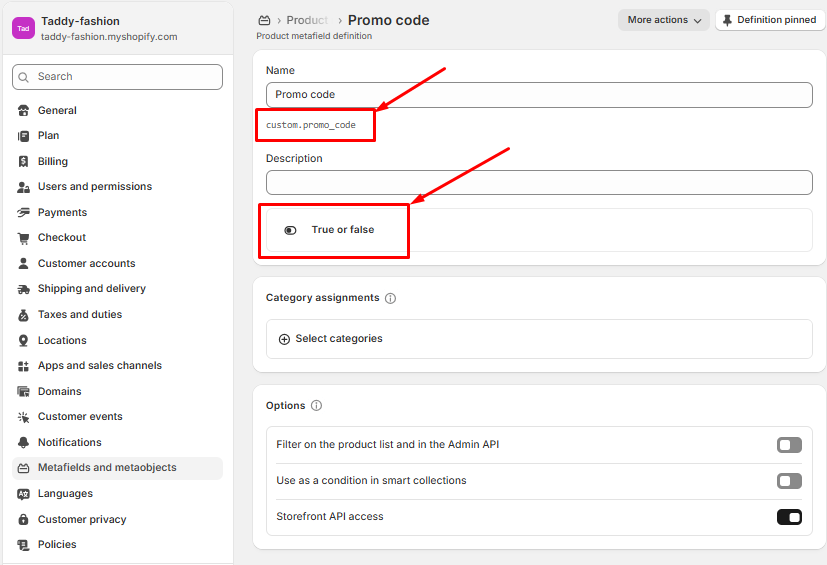The height and width of the screenshot is (565, 827).
Task: Disable Storefront API access toggle
Action: pyautogui.click(x=789, y=517)
